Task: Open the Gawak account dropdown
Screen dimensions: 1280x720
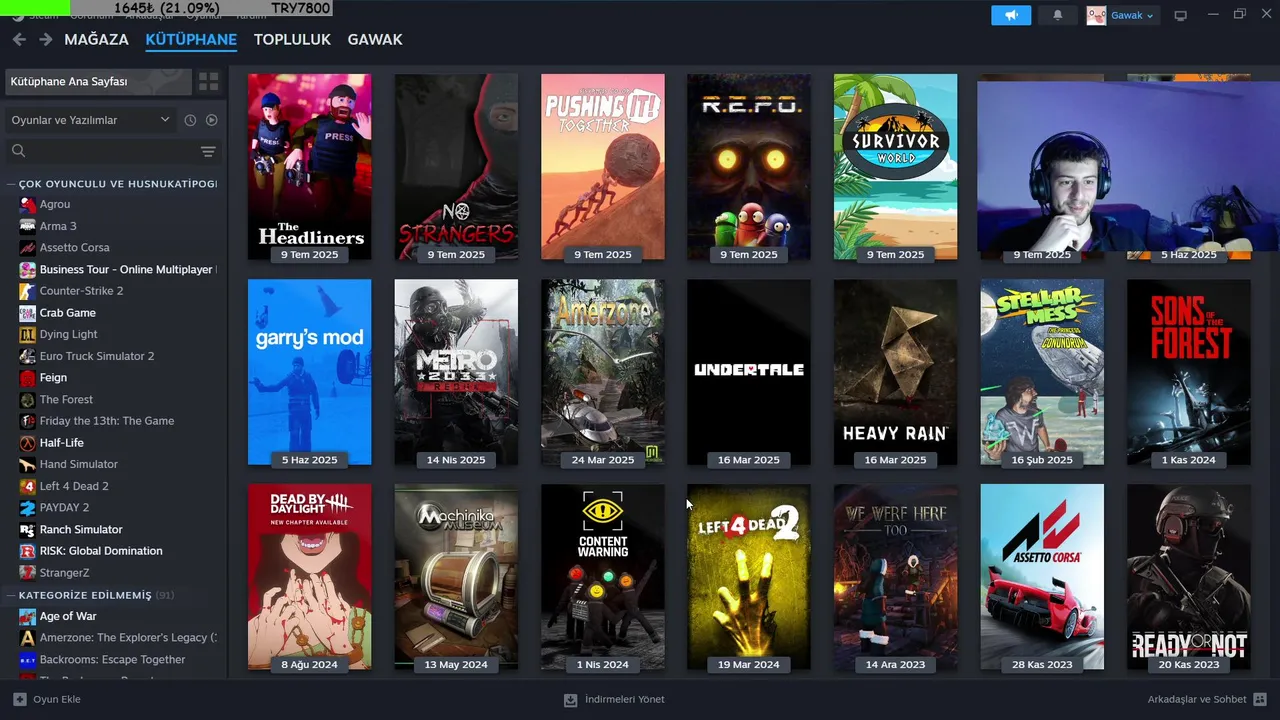Action: (1122, 15)
